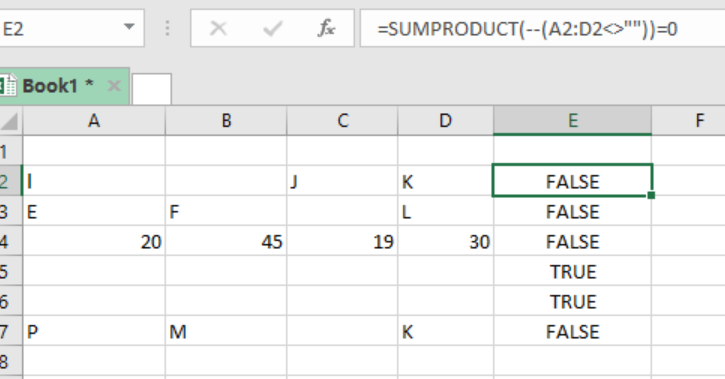725x379 pixels.
Task: Select cell B4 containing 45
Action: 226,241
